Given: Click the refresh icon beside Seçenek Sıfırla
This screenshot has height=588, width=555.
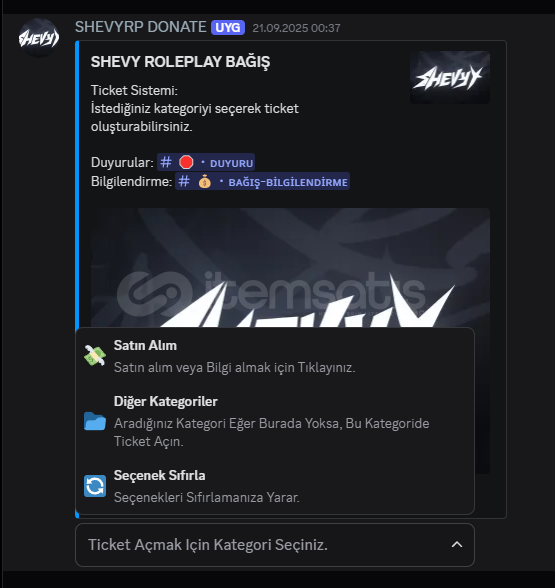Looking at the screenshot, I should [x=95, y=486].
